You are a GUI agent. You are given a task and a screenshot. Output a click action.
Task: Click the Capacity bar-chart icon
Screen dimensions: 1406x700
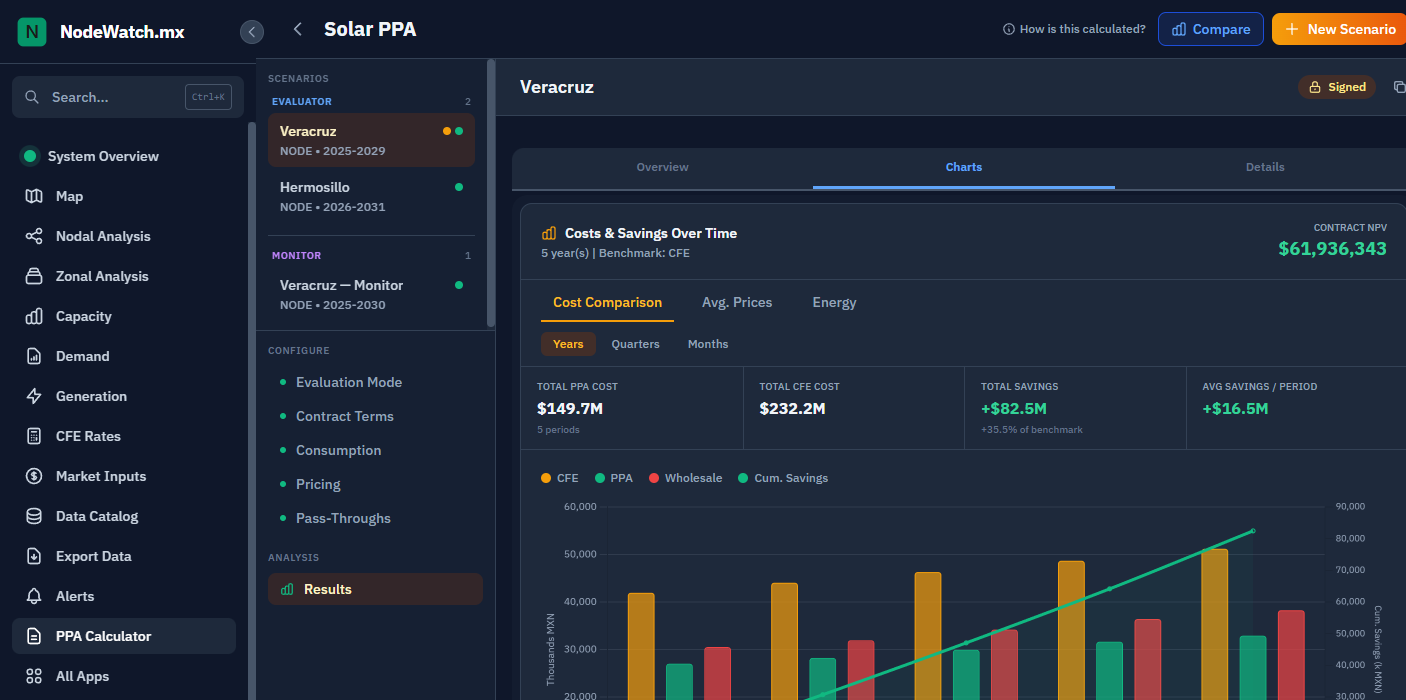[34, 316]
